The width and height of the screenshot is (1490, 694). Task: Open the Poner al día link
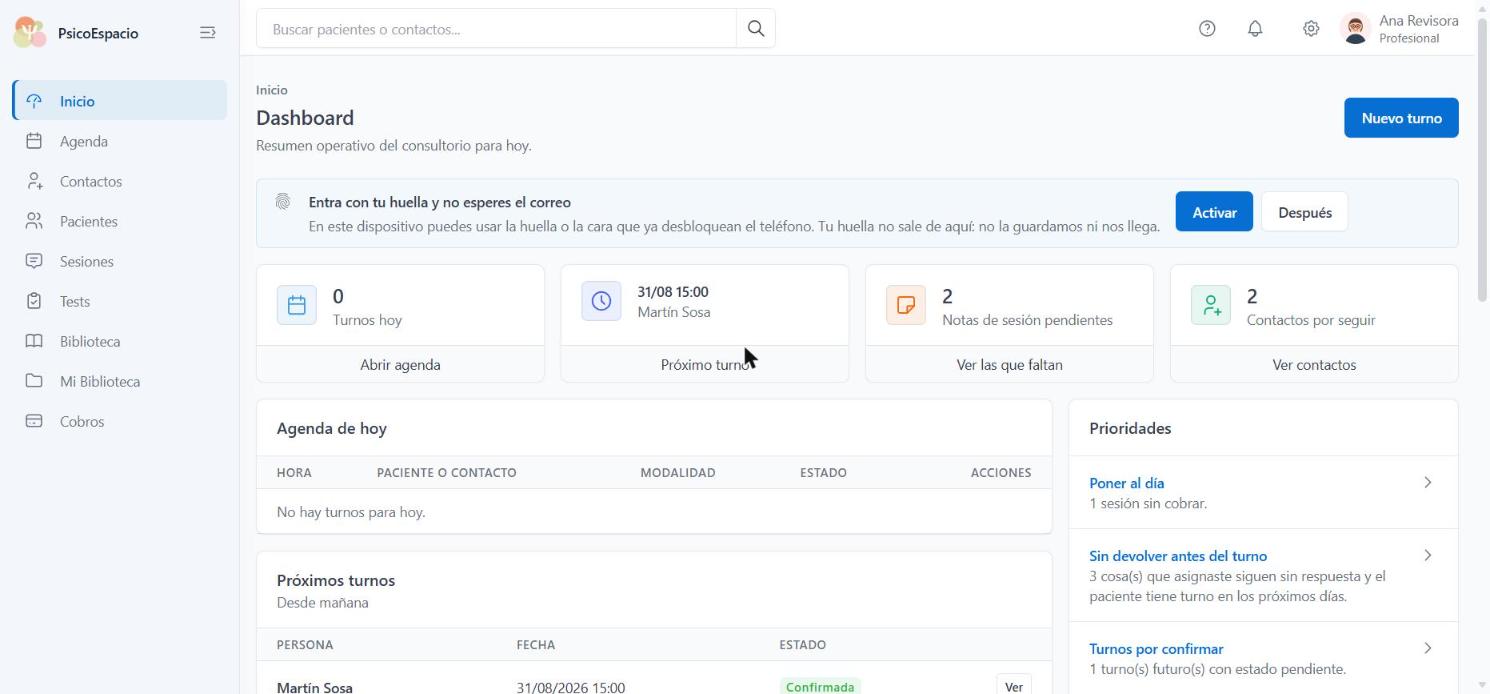(1126, 483)
